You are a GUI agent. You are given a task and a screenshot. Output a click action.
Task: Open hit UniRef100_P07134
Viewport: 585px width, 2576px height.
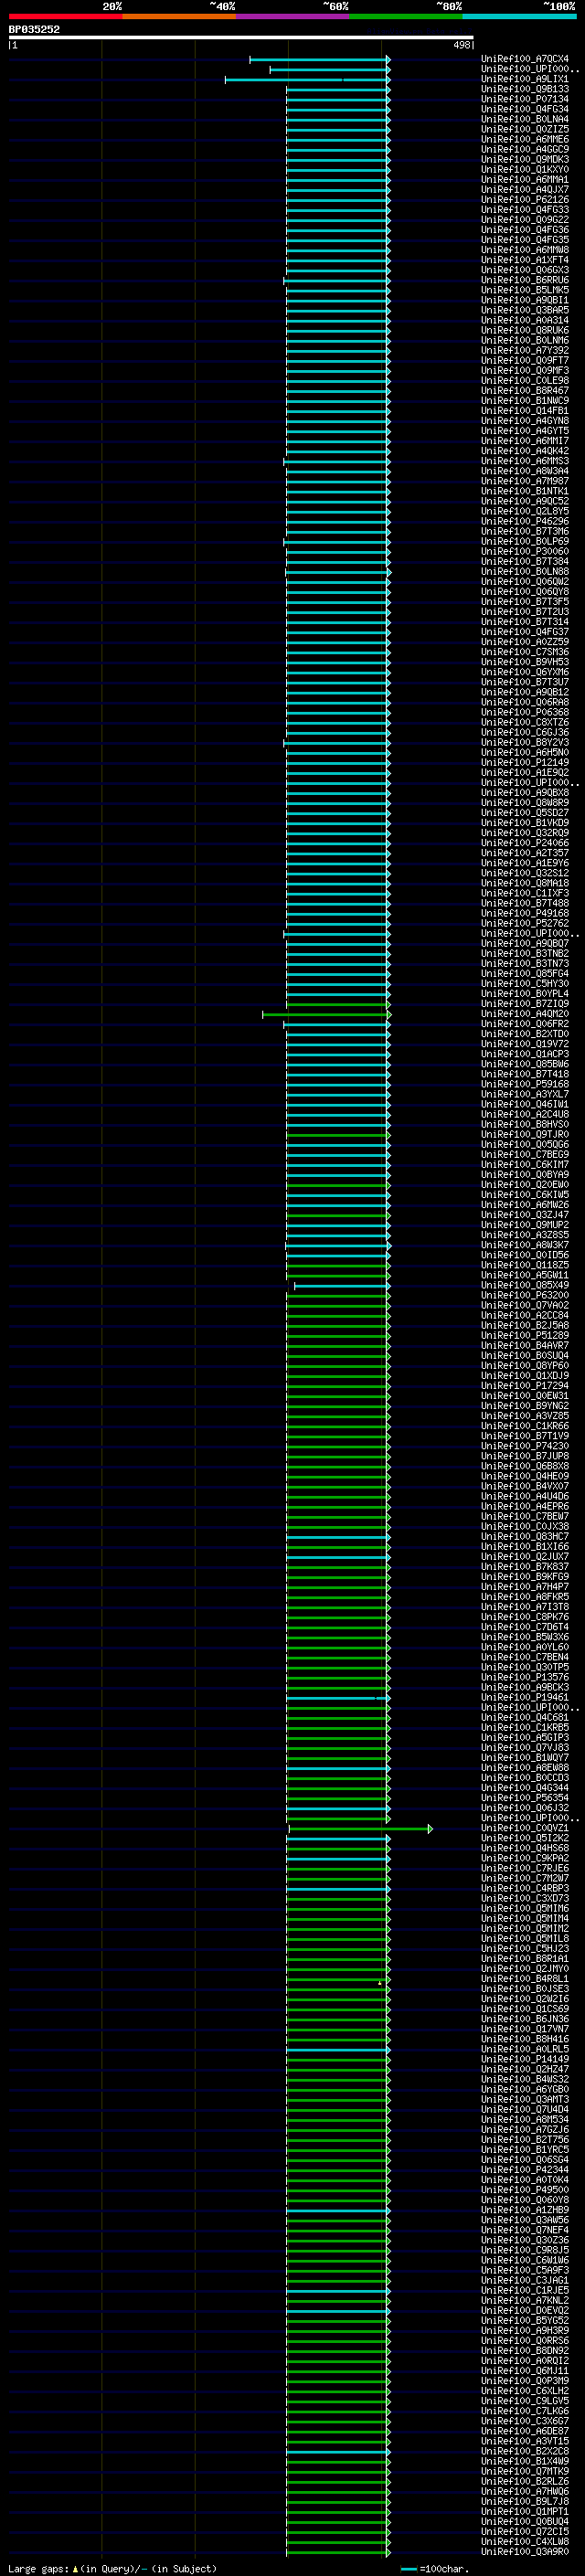click(525, 99)
